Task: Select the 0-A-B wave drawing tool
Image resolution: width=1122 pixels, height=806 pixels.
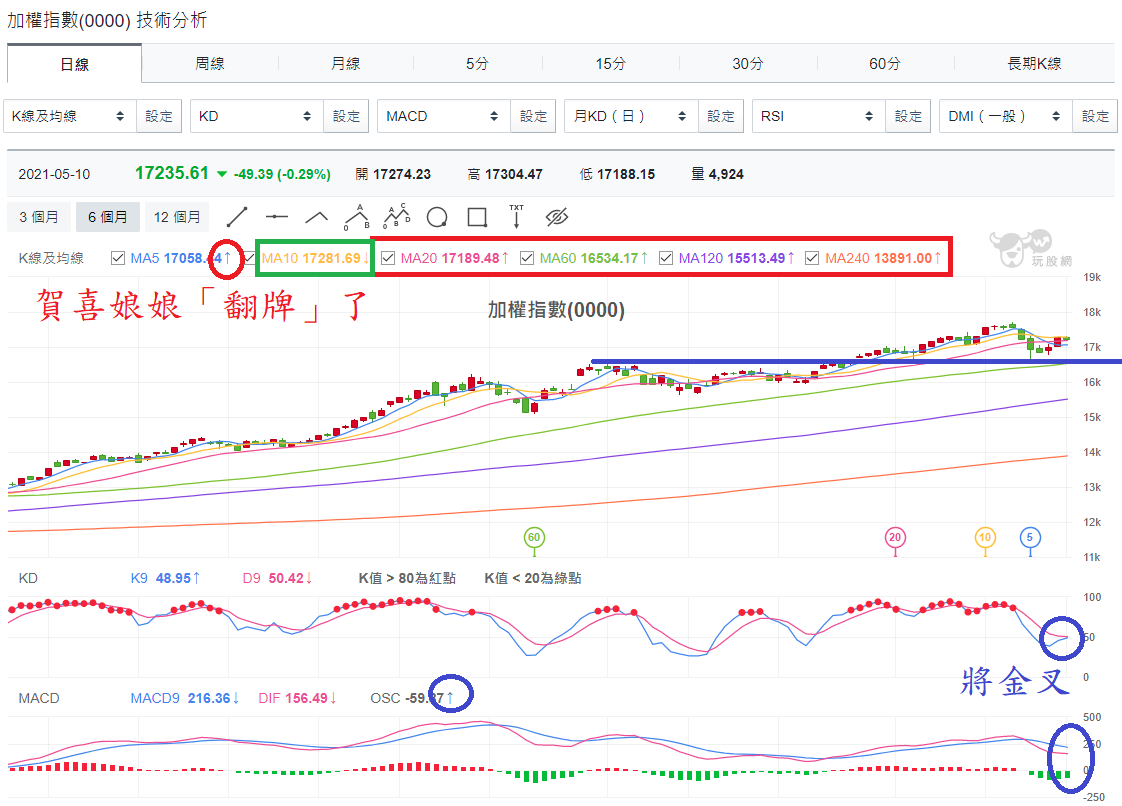Action: pyautogui.click(x=356, y=217)
